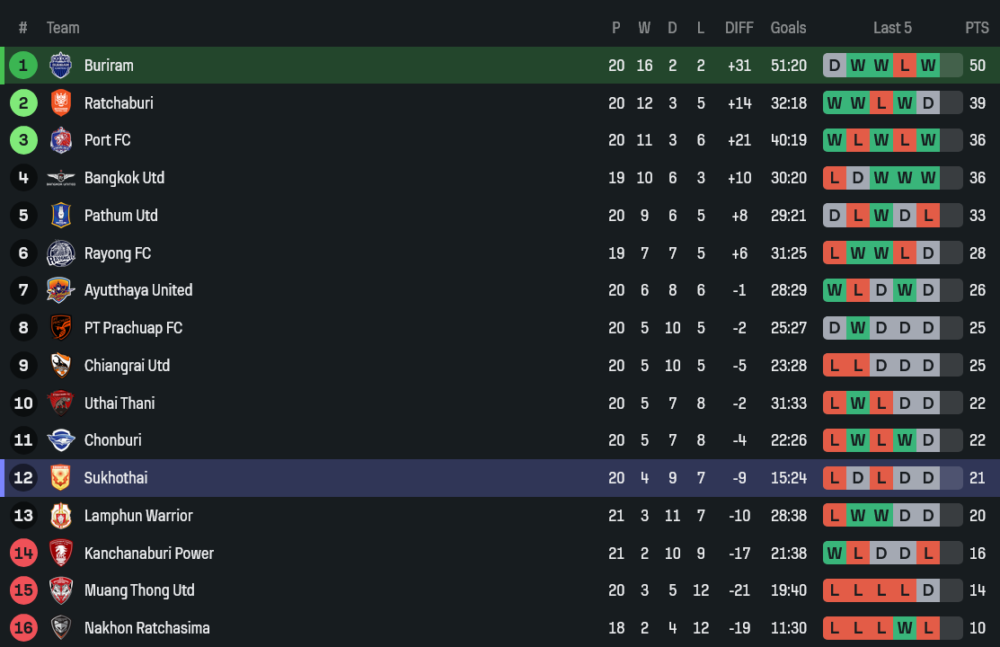Click the Chonburi team crest
The image size is (1000, 647).
61,440
